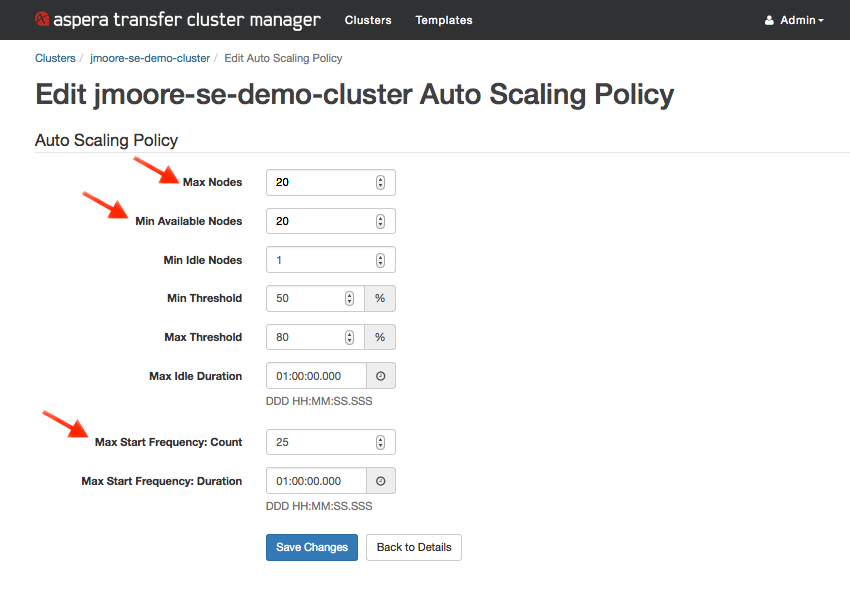Click the Max Nodes label
The width and height of the screenshot is (850, 591).
(x=212, y=182)
